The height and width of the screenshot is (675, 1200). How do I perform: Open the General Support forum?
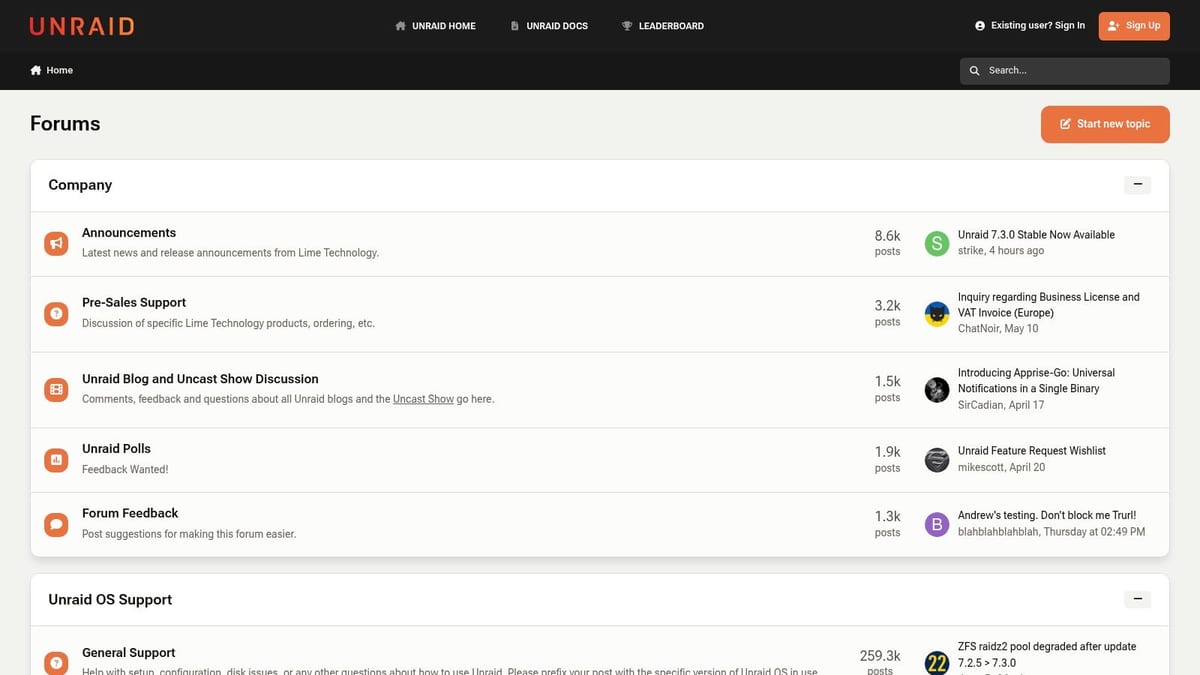129,653
